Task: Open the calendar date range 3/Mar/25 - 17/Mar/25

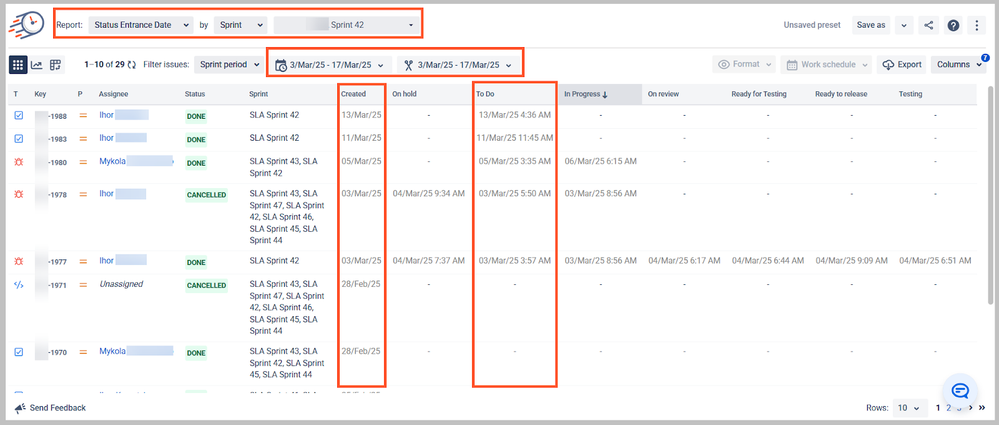Action: (330, 65)
